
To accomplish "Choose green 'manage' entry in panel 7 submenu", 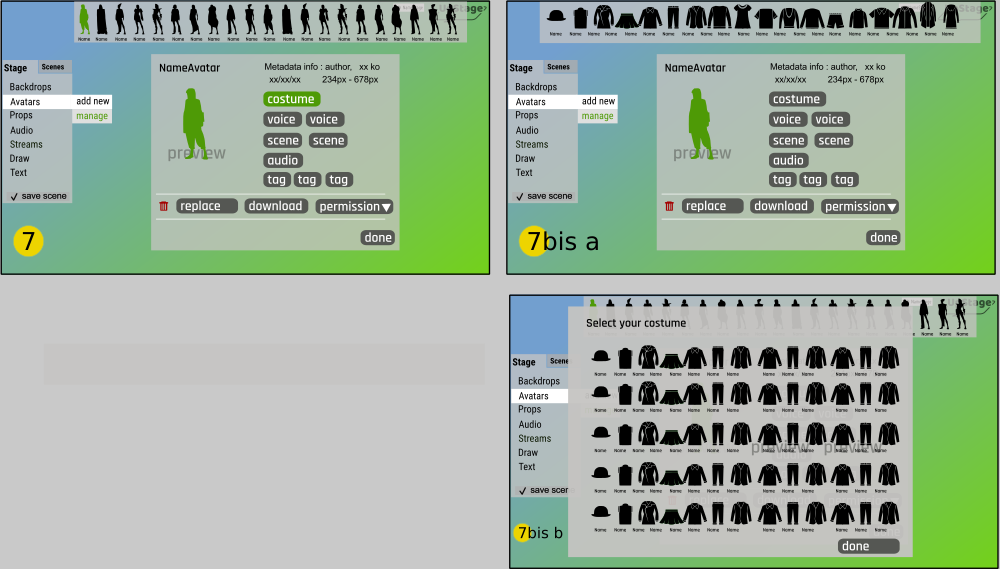I will [x=92, y=116].
